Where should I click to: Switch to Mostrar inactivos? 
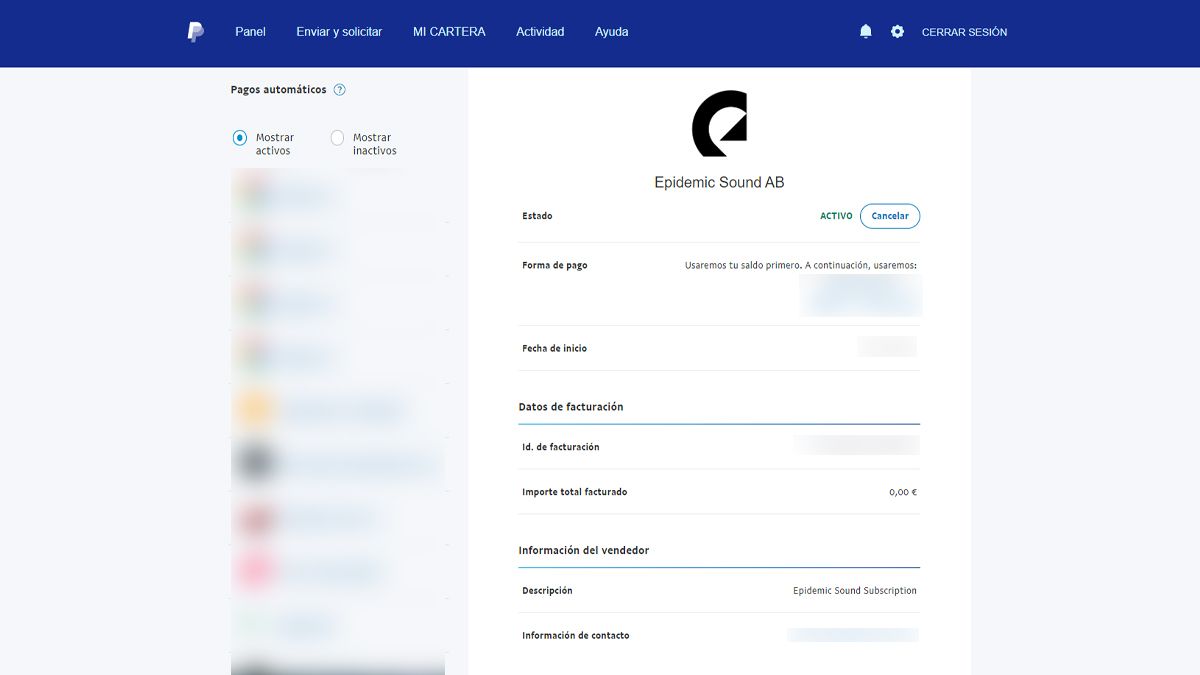click(x=337, y=137)
